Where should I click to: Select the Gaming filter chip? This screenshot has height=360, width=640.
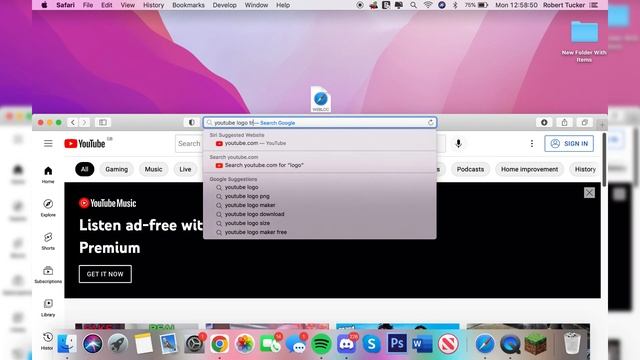point(116,169)
